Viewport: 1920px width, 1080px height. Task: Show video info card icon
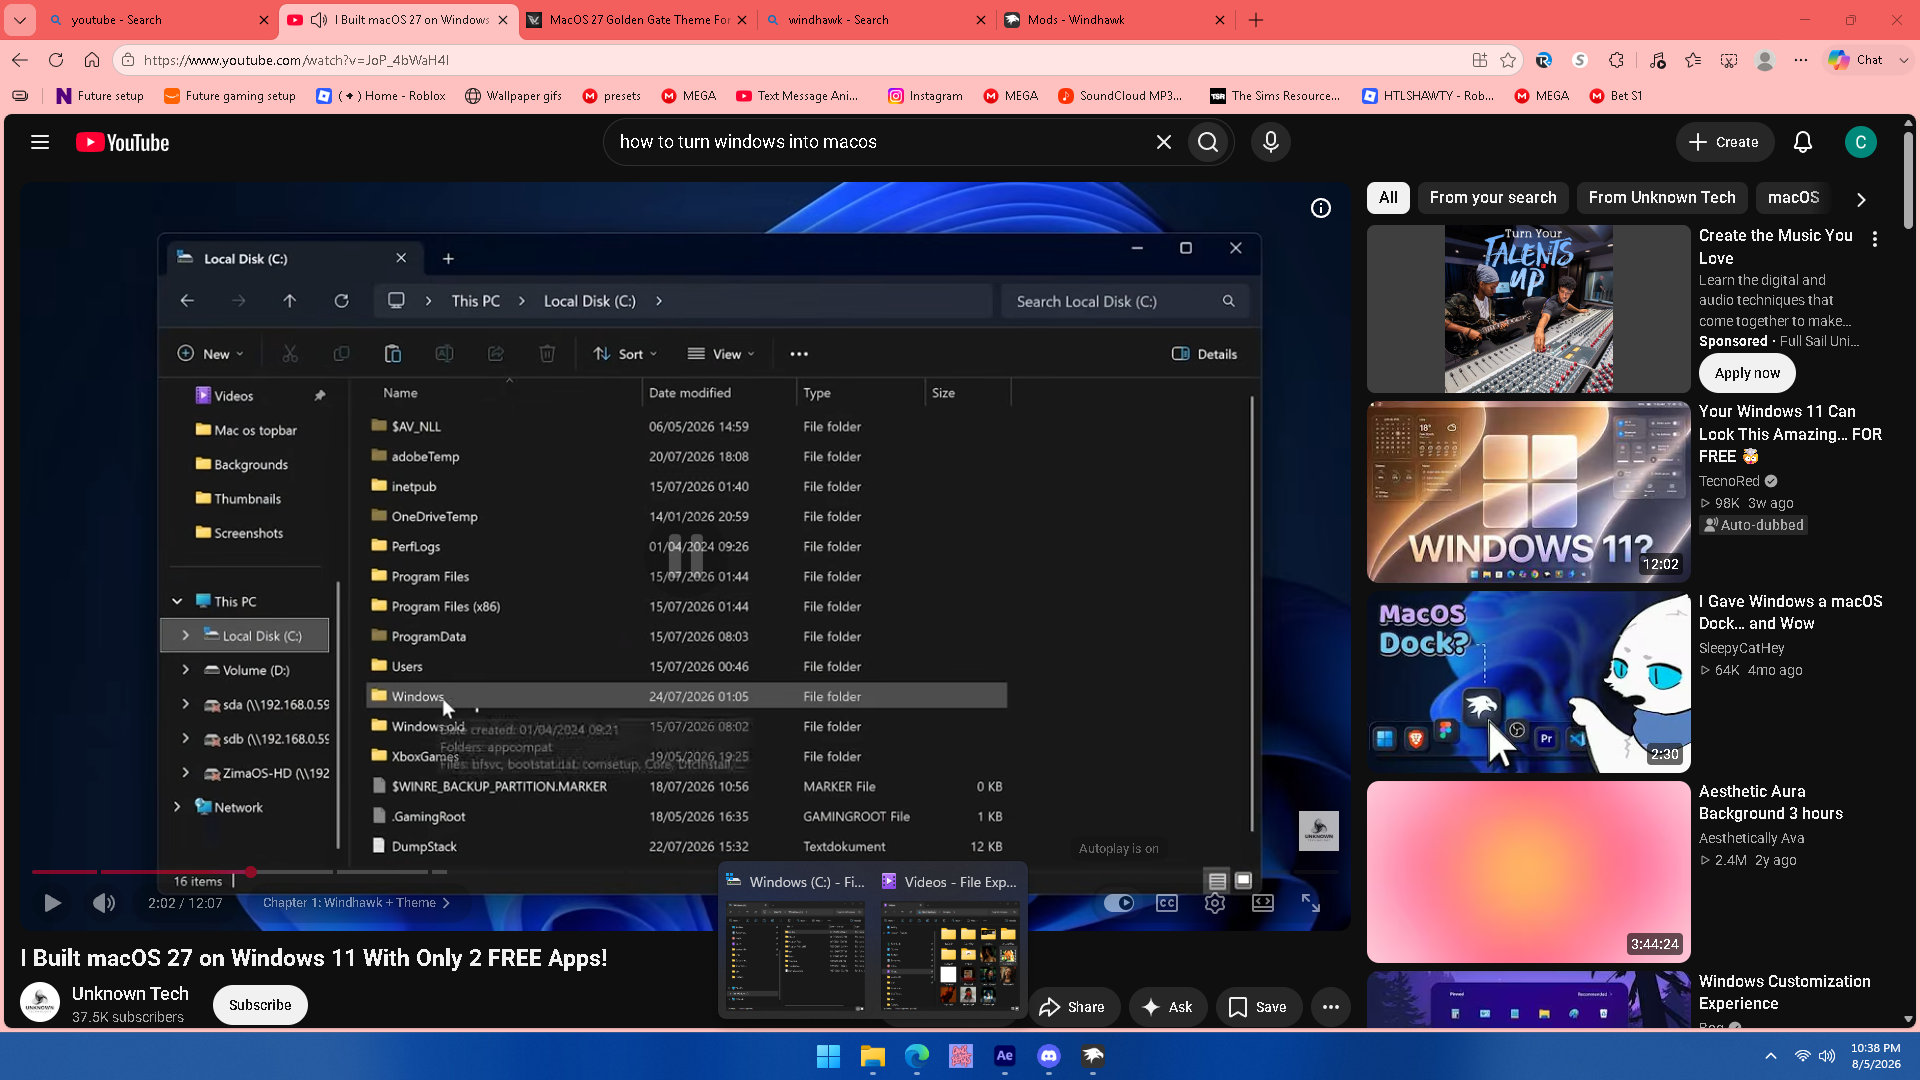pyautogui.click(x=1321, y=208)
